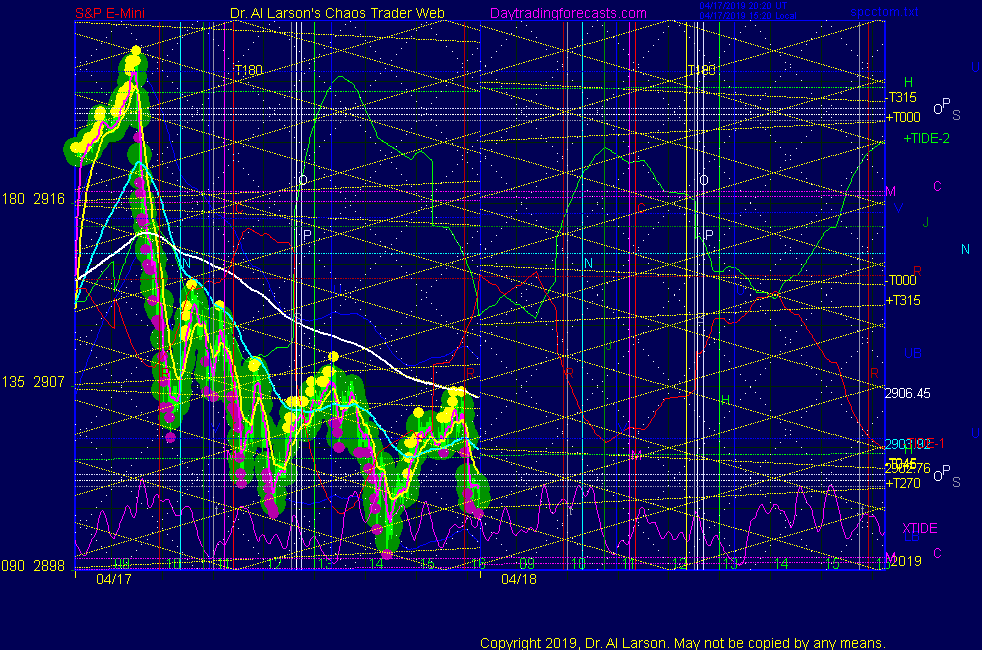982x650 pixels.
Task: Click the T180 label in the 04/17 panel
Action: (x=249, y=70)
